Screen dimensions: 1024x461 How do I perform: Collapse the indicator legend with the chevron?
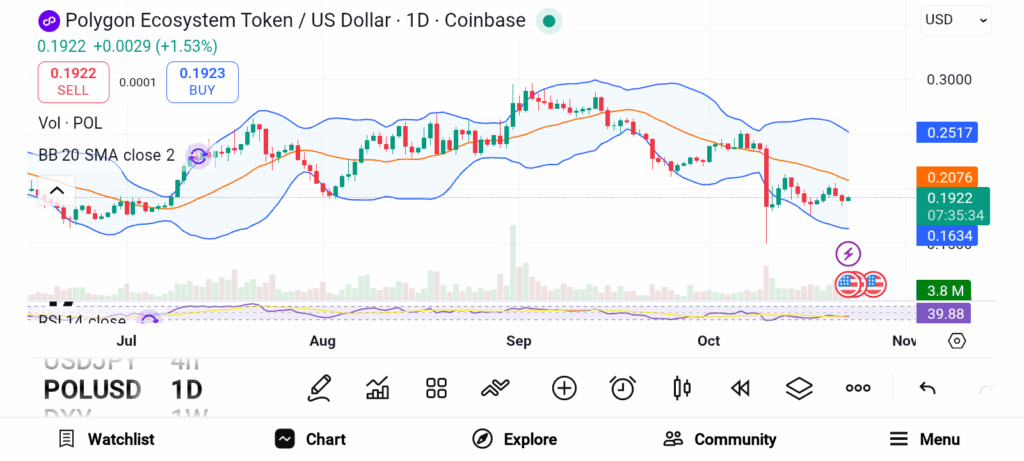coord(56,191)
